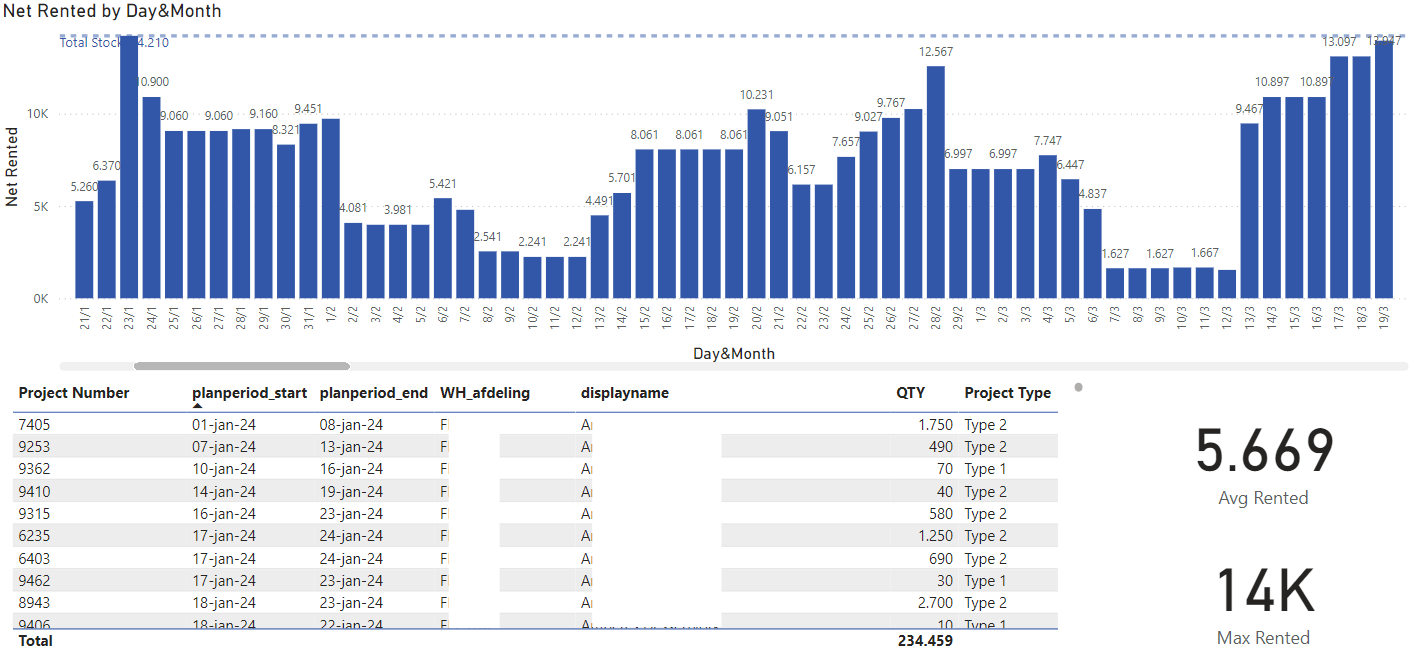Click the QTY value 1.750
This screenshot has width=1412, height=653.
(935, 424)
